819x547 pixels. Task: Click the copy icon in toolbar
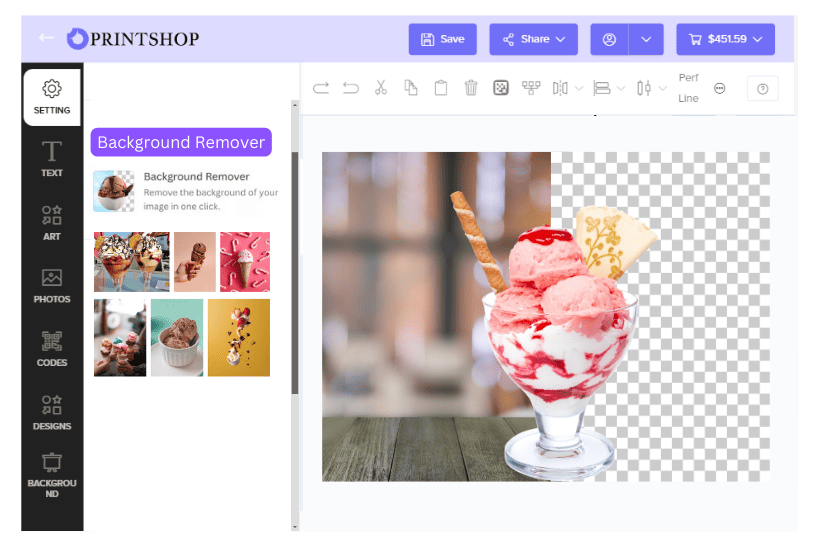411,88
